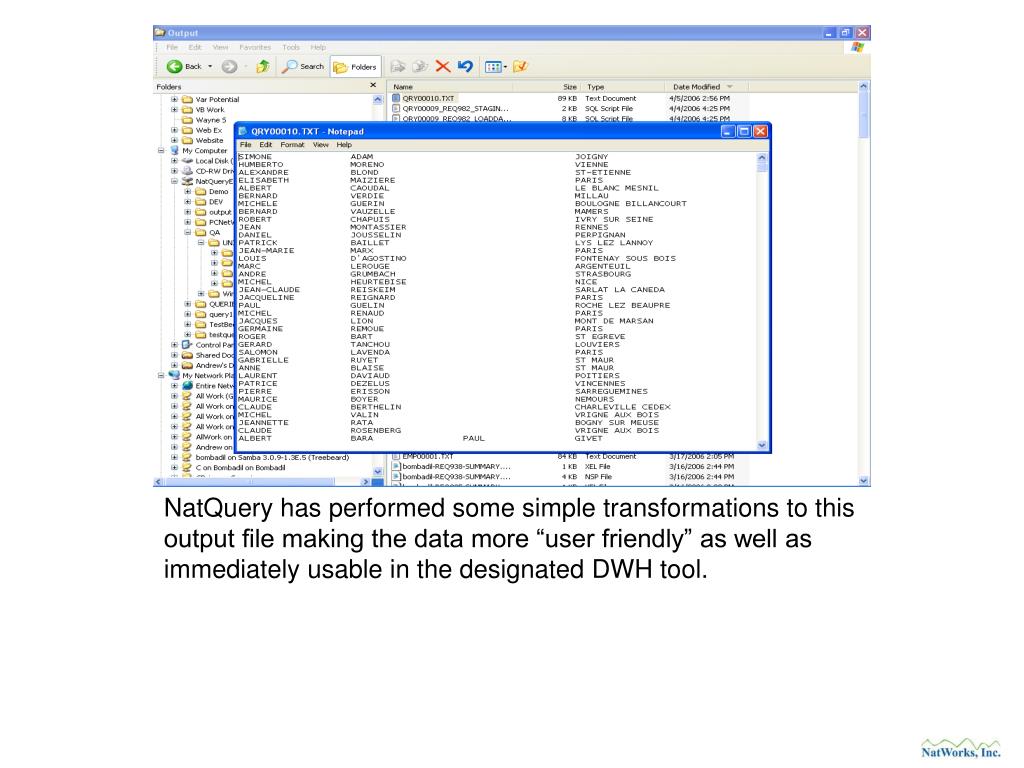Click the Move To toolbar icon

point(398,67)
